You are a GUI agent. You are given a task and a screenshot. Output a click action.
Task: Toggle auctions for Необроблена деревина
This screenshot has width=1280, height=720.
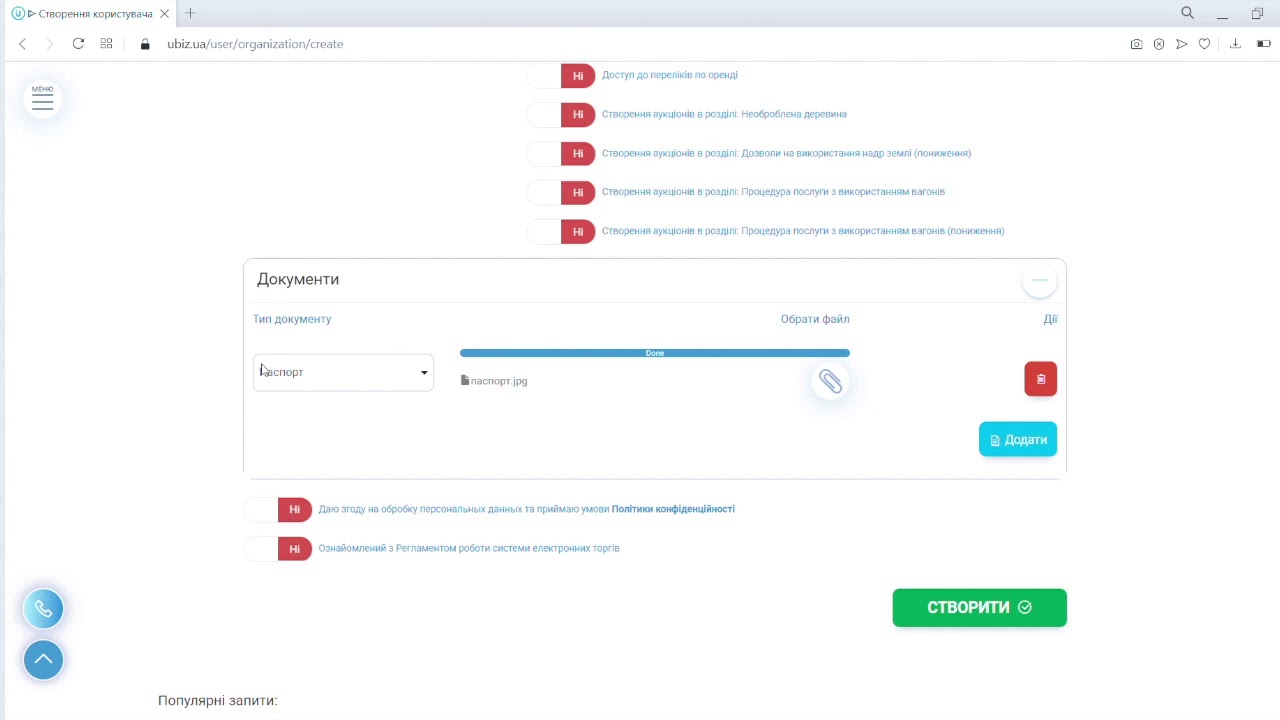pyautogui.click(x=561, y=115)
